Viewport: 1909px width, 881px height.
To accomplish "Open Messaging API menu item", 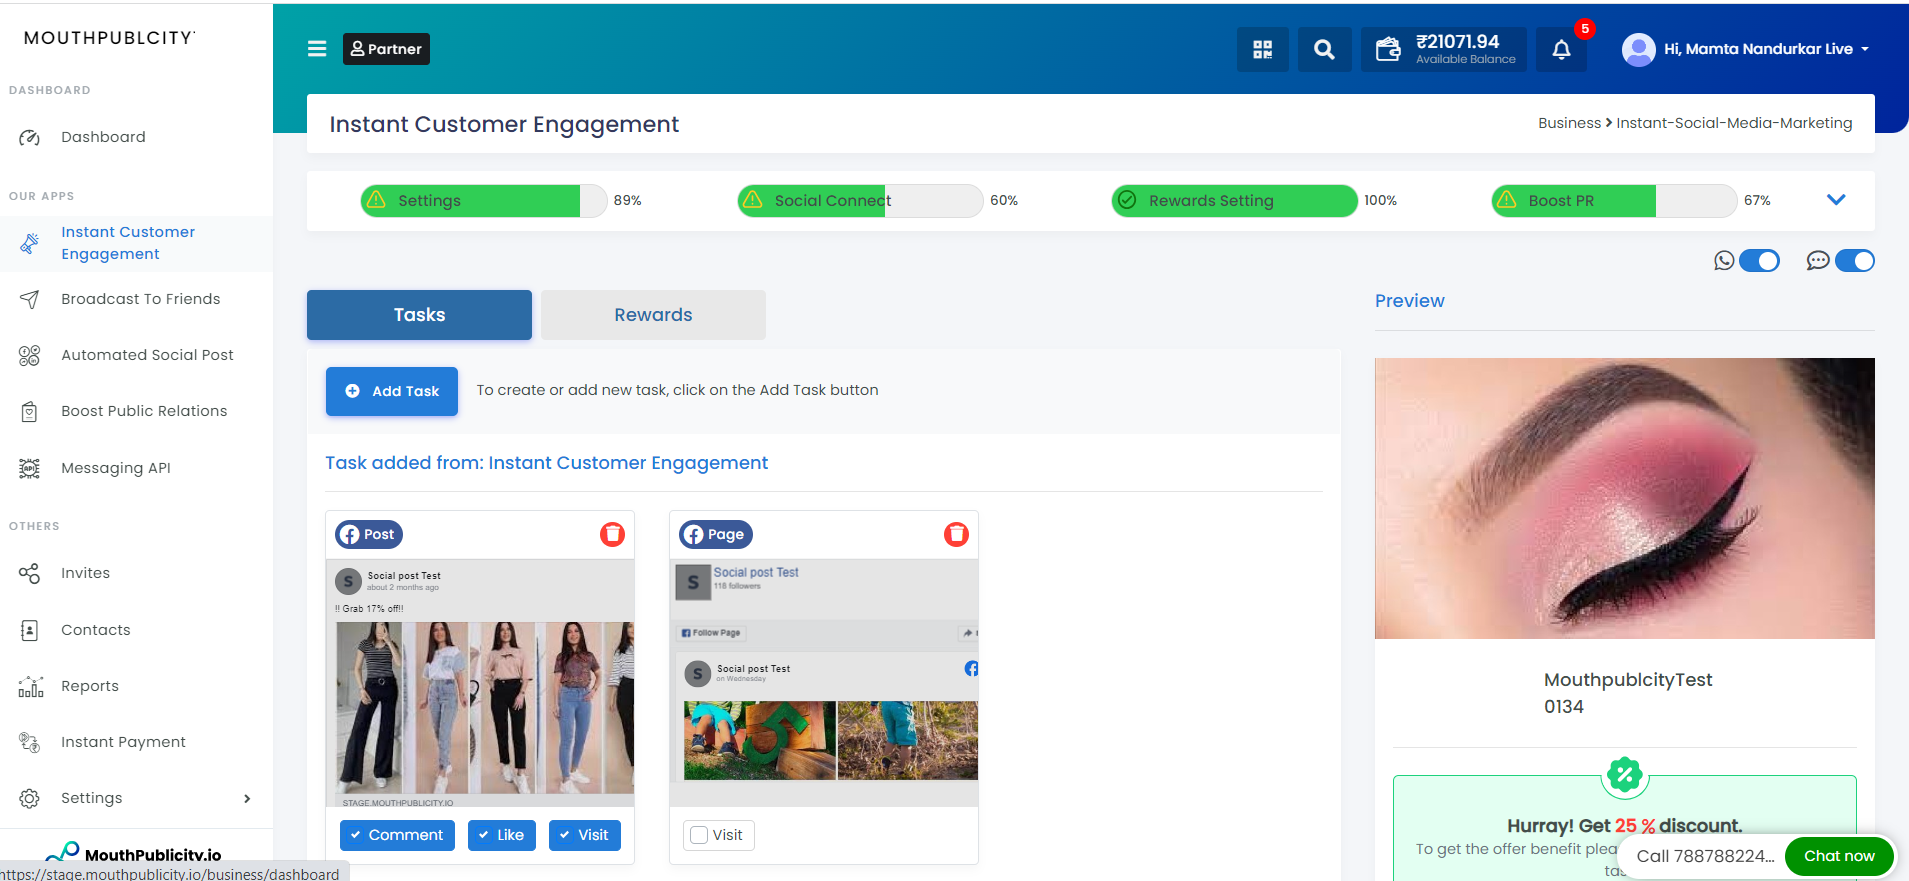I will tap(116, 468).
